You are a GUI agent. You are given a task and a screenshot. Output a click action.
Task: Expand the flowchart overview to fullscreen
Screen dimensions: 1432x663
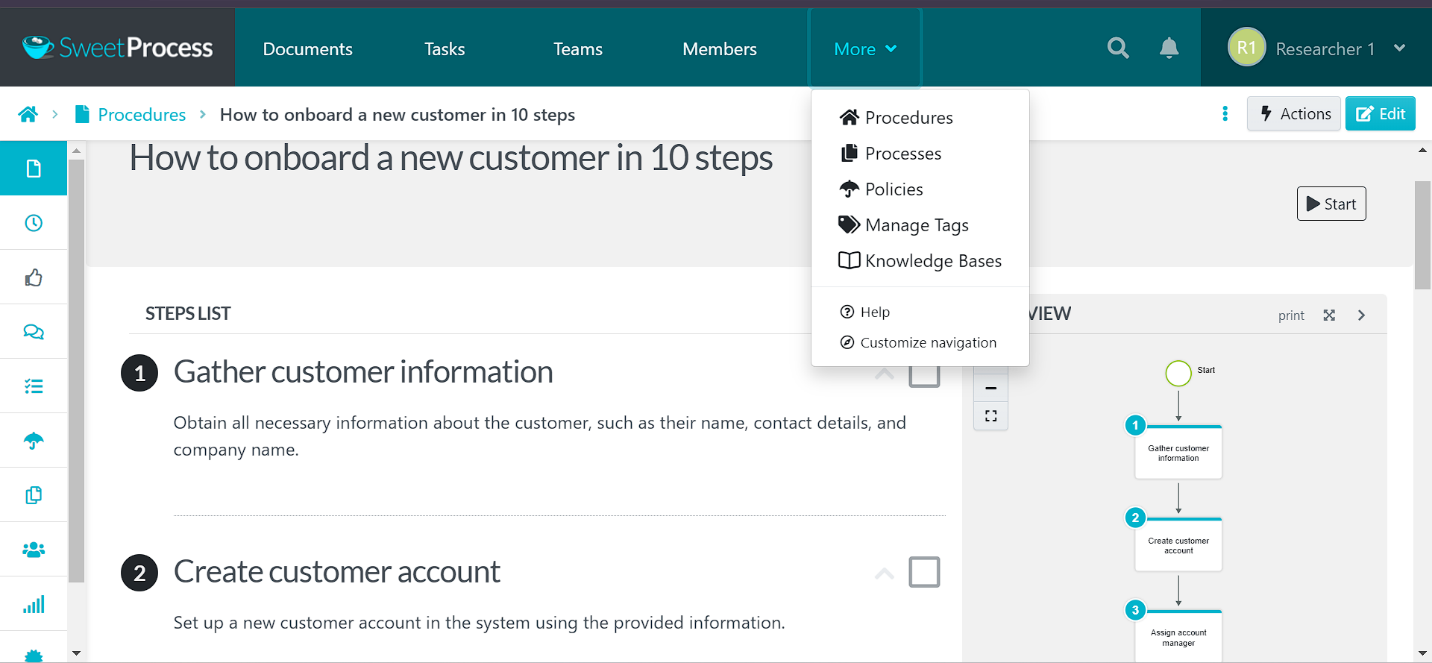coord(1329,315)
